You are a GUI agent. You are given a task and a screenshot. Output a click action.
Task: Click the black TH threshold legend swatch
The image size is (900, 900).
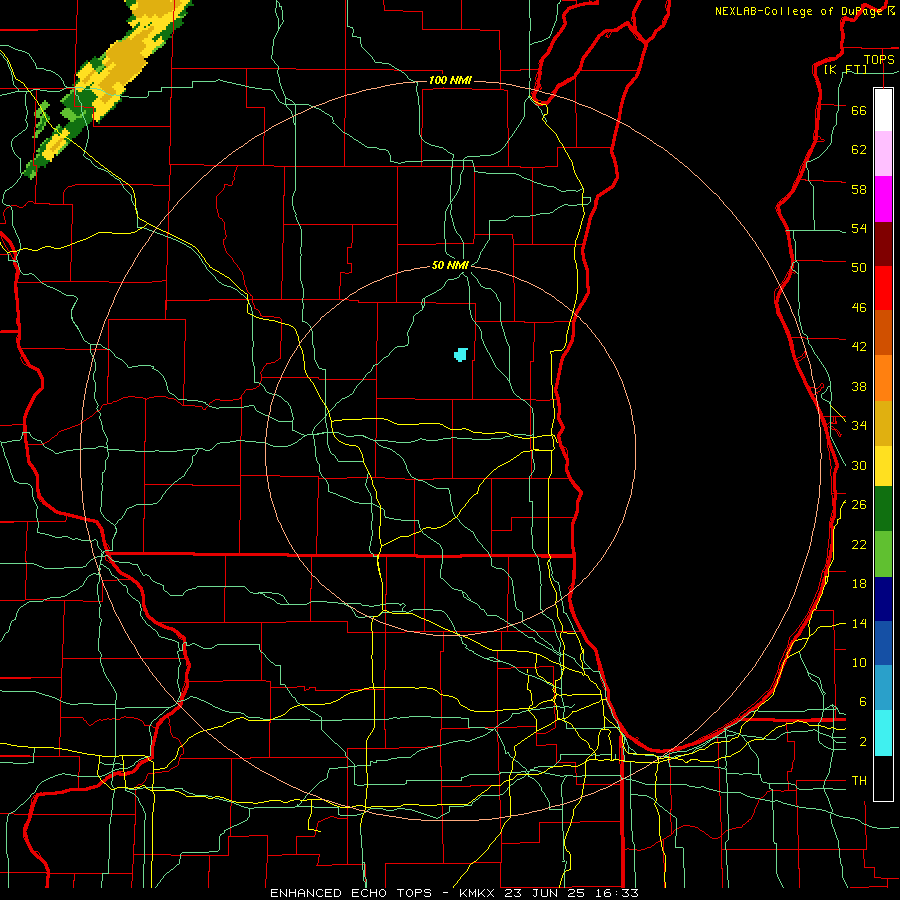click(x=883, y=778)
